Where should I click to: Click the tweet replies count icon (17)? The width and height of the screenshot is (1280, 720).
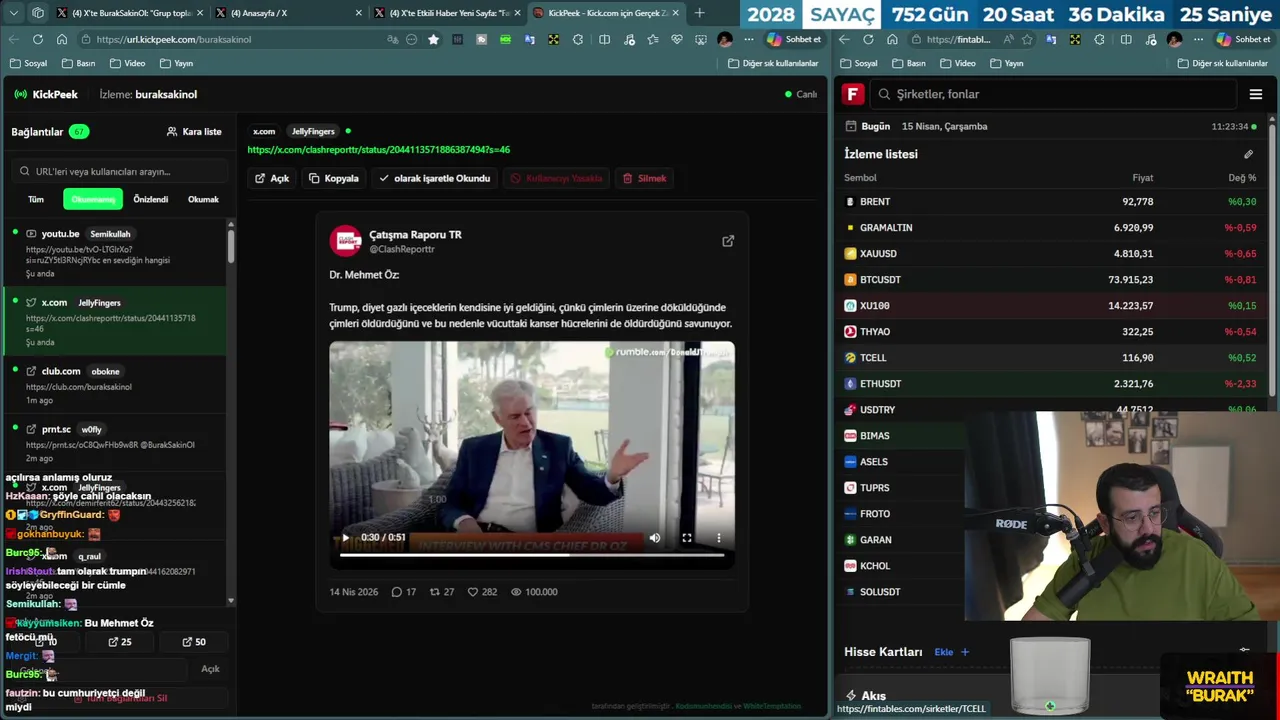tap(397, 592)
